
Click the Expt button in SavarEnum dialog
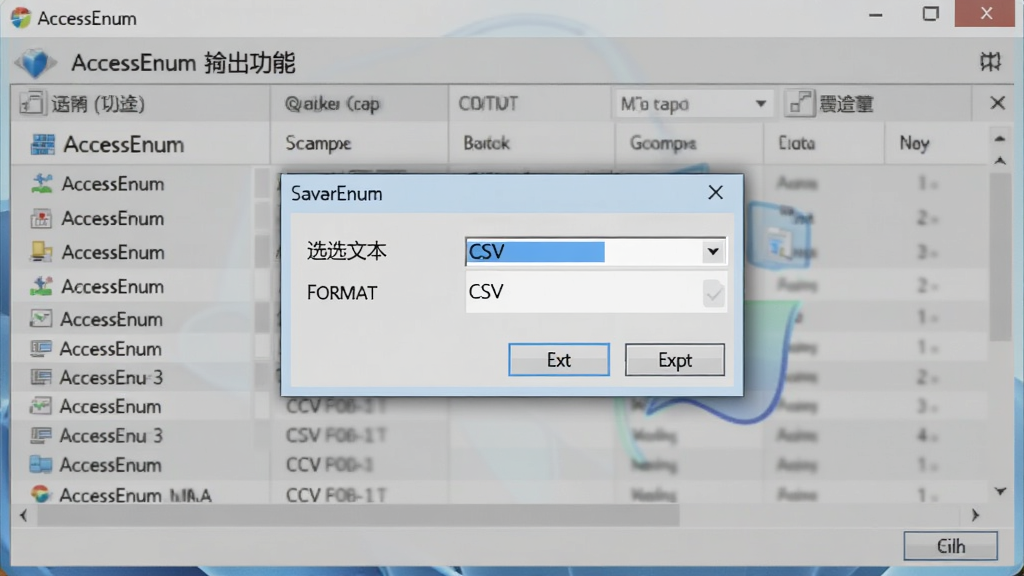click(675, 360)
